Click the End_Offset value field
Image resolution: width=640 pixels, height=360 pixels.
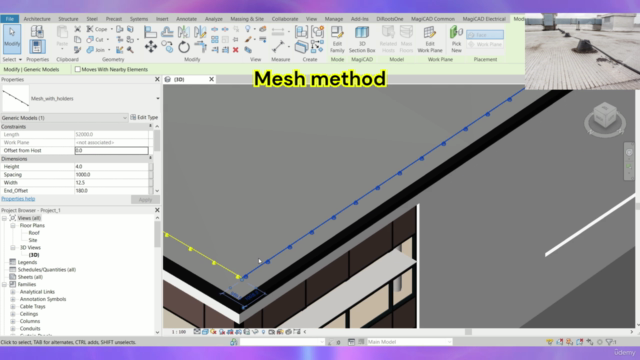pyautogui.click(x=111, y=191)
